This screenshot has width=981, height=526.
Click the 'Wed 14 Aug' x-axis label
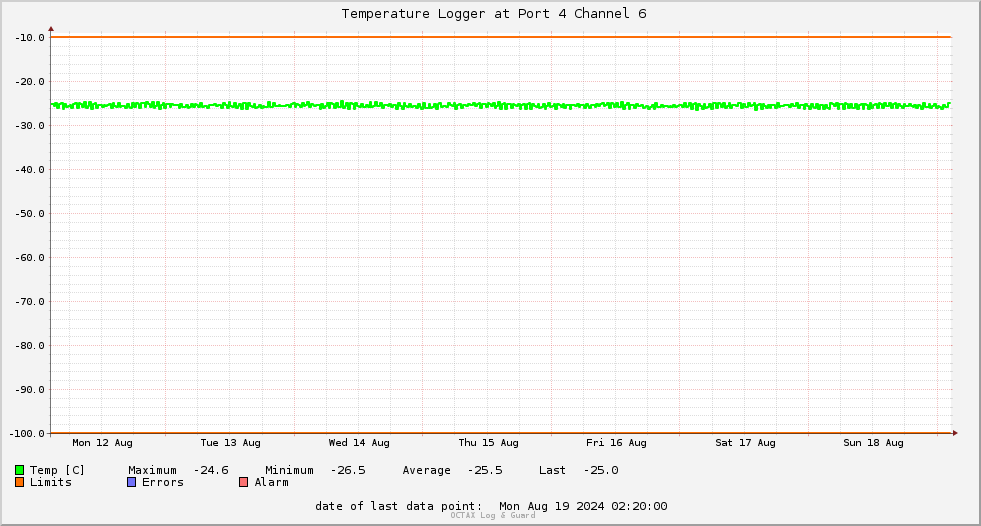click(x=359, y=443)
